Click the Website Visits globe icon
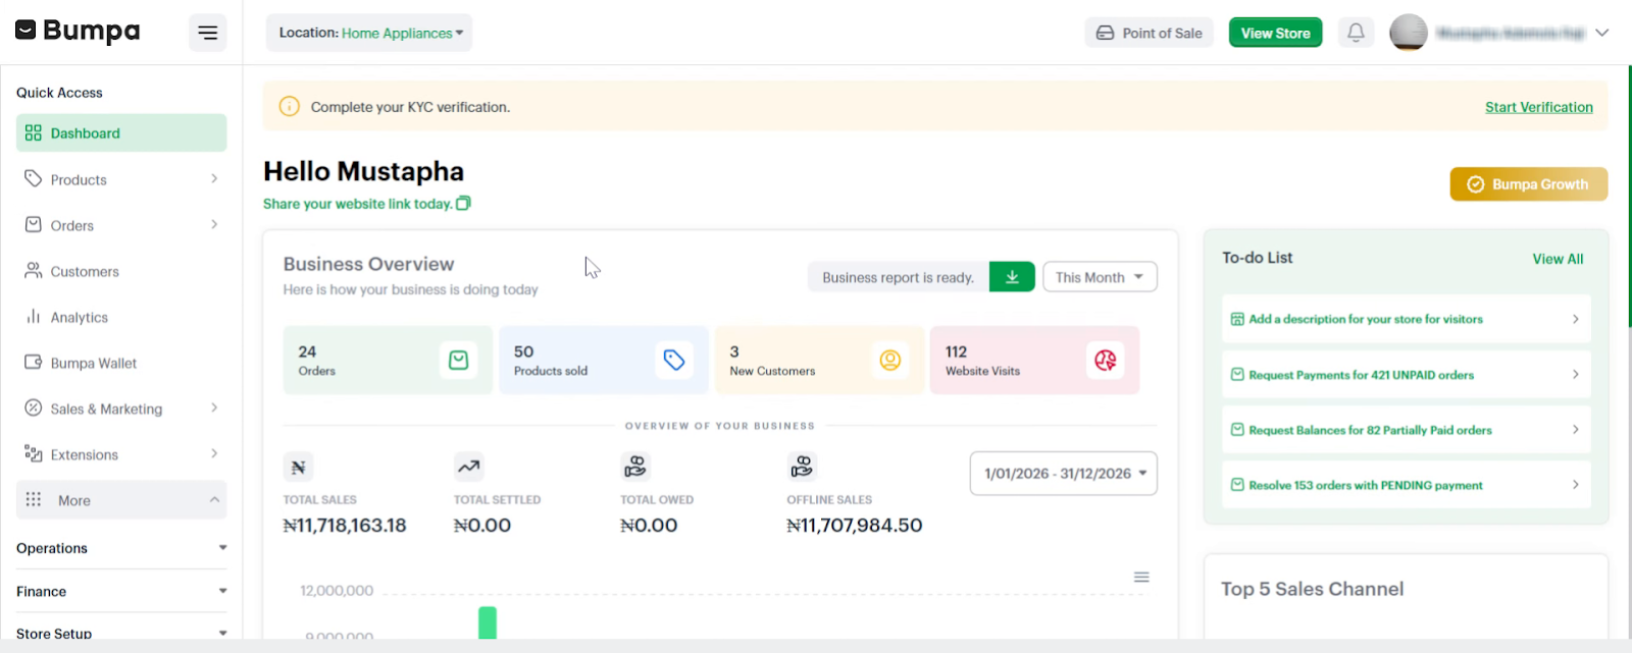This screenshot has height=653, width=1632. click(x=1105, y=360)
